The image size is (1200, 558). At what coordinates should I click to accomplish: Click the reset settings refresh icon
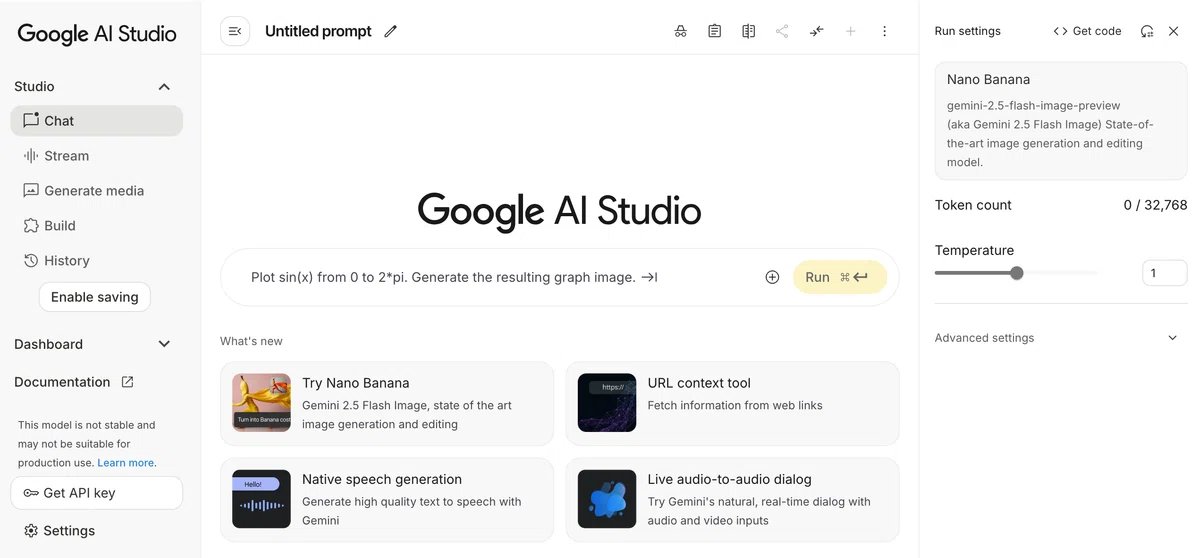tap(1147, 31)
